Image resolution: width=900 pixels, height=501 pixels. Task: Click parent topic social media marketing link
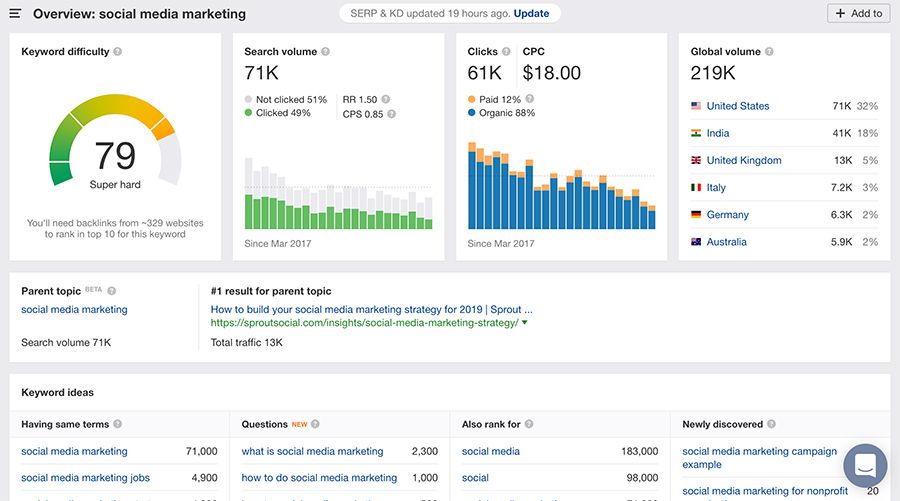pos(74,310)
